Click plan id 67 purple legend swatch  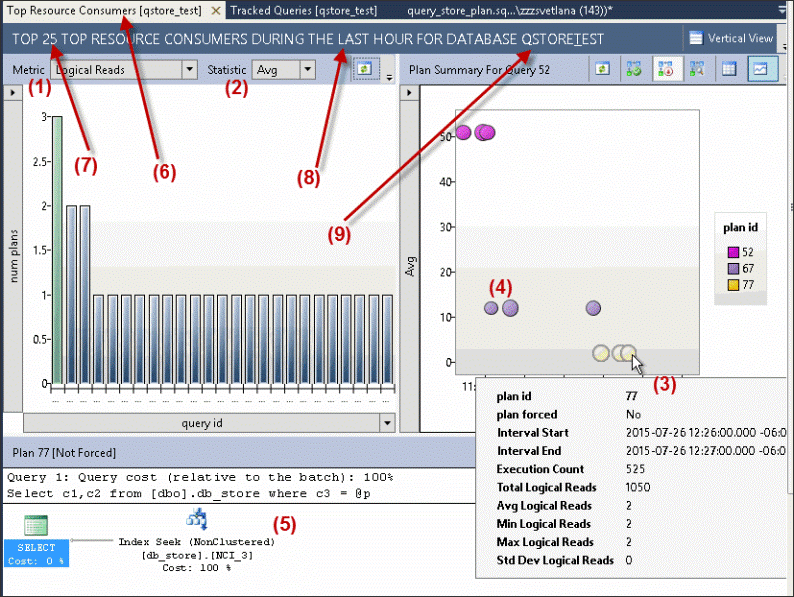(733, 268)
